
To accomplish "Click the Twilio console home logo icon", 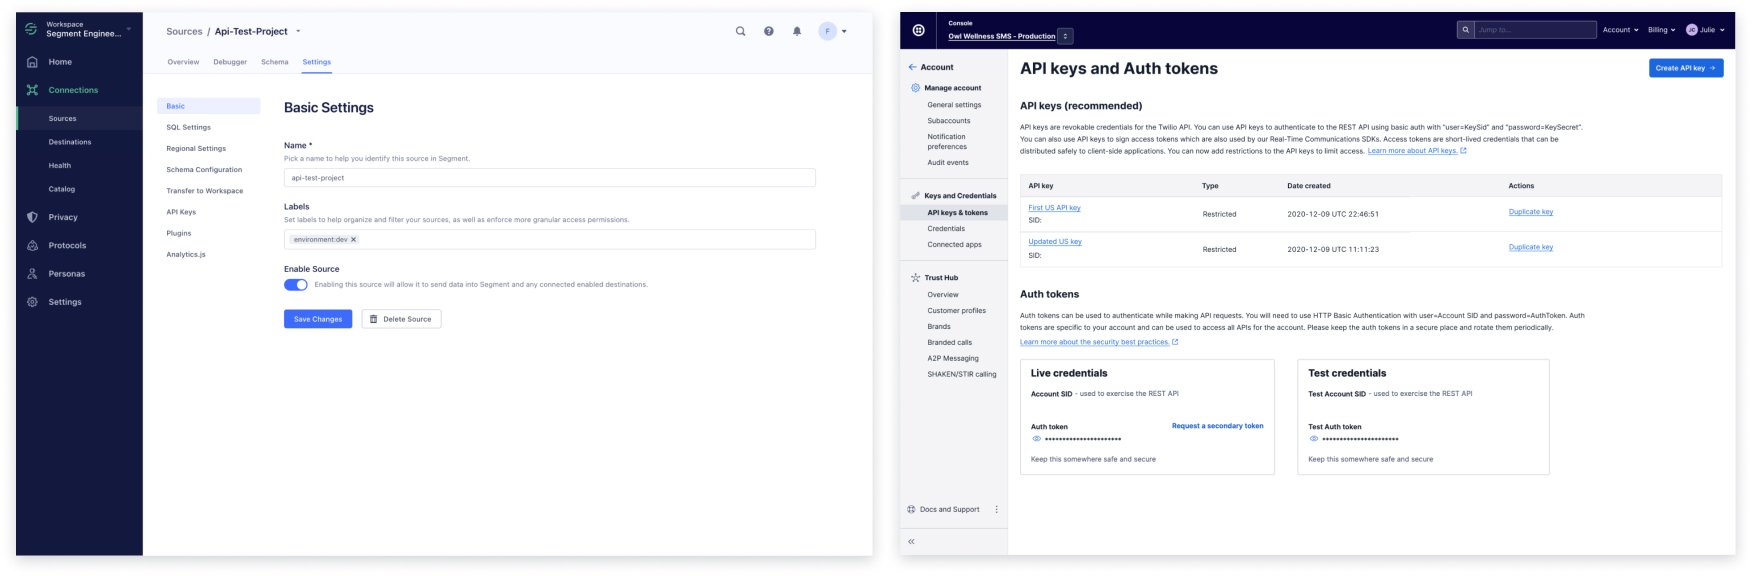I will coord(919,30).
